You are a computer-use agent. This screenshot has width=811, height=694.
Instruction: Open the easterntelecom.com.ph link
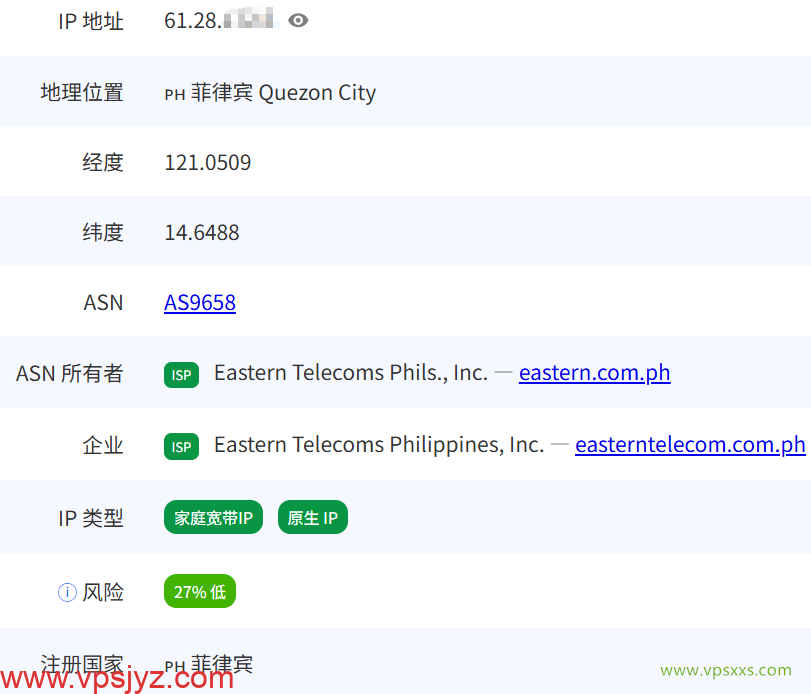click(x=690, y=445)
